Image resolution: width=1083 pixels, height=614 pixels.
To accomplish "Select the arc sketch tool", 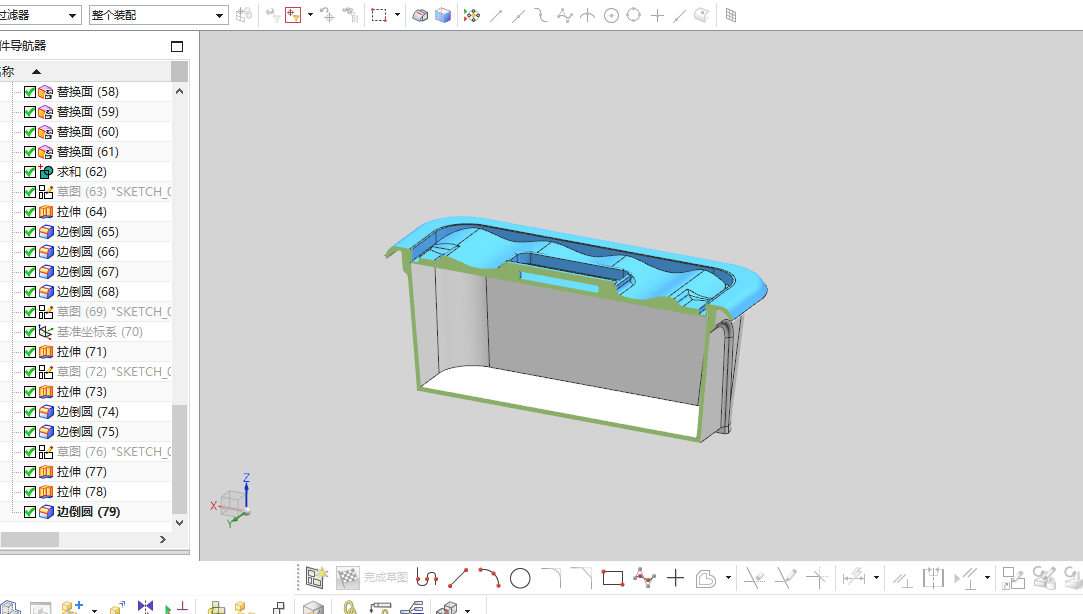I will coord(489,578).
